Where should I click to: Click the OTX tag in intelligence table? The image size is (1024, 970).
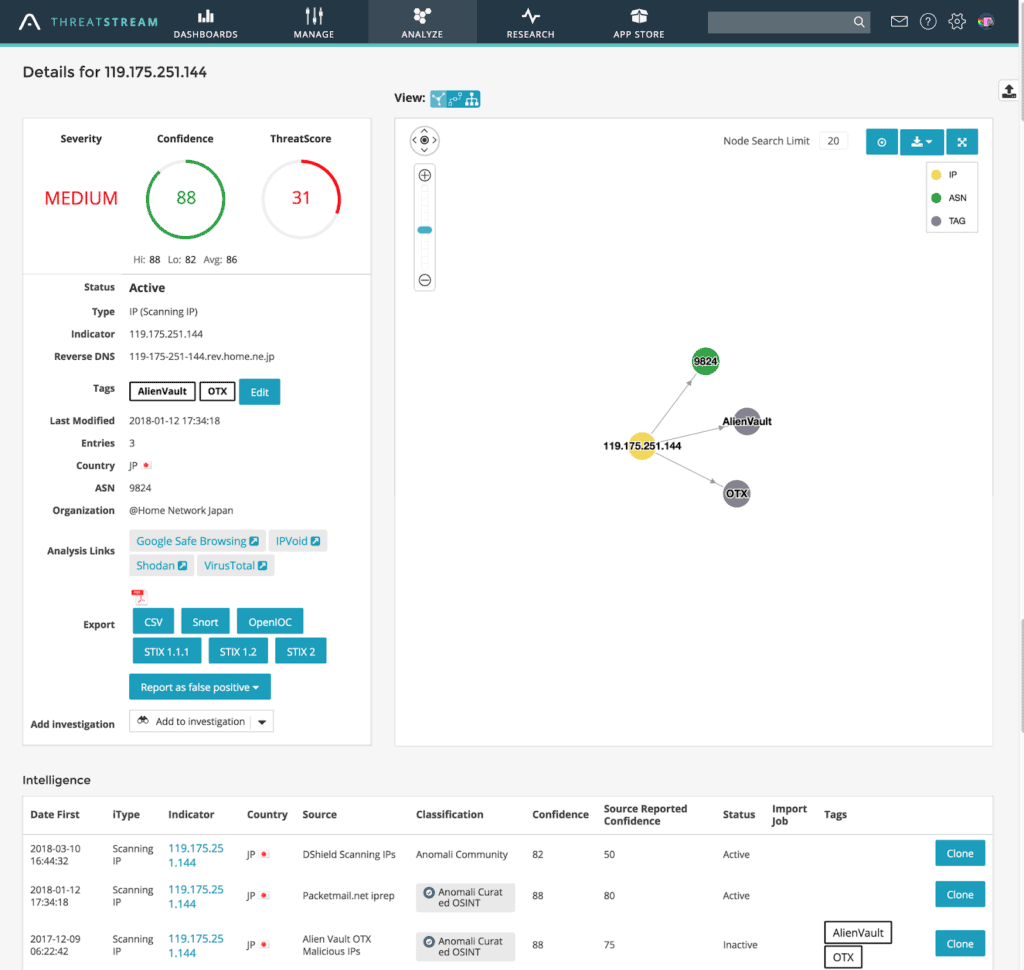pyautogui.click(x=843, y=957)
